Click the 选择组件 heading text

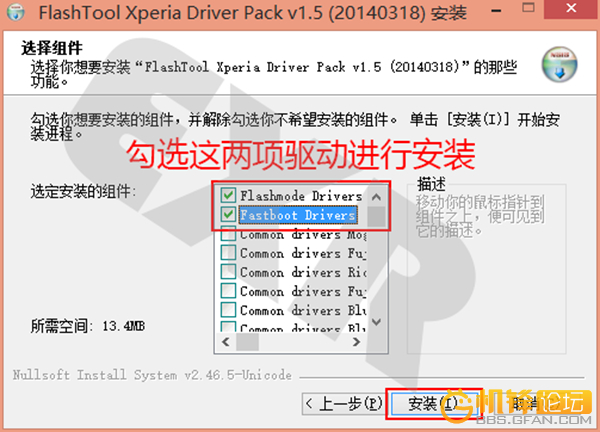(x=52, y=48)
